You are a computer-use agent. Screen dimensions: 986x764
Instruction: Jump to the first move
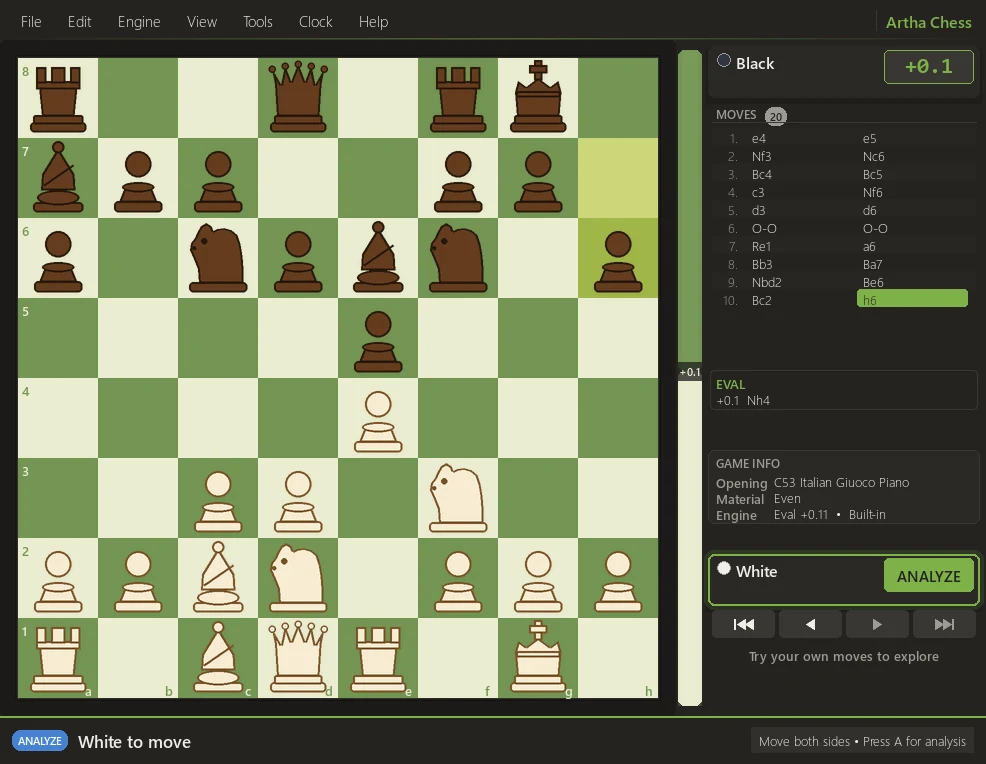744,624
